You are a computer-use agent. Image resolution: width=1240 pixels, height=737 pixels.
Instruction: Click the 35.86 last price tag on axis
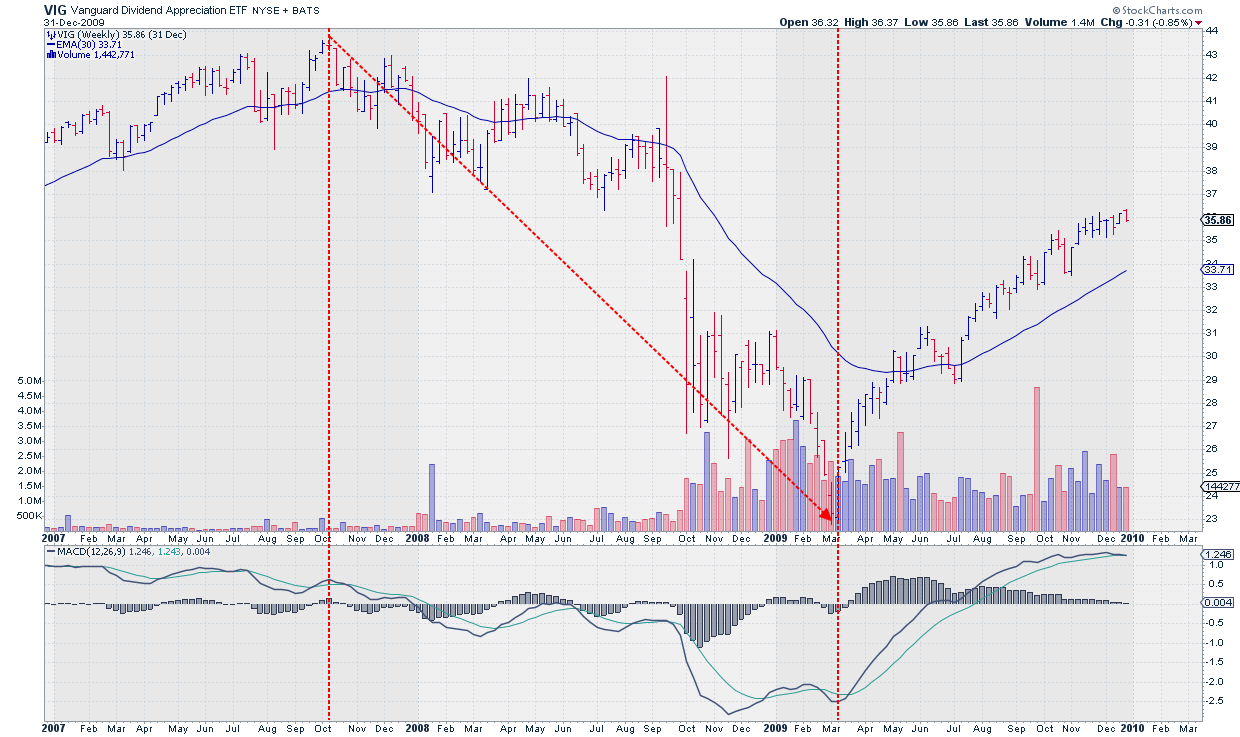click(1216, 220)
